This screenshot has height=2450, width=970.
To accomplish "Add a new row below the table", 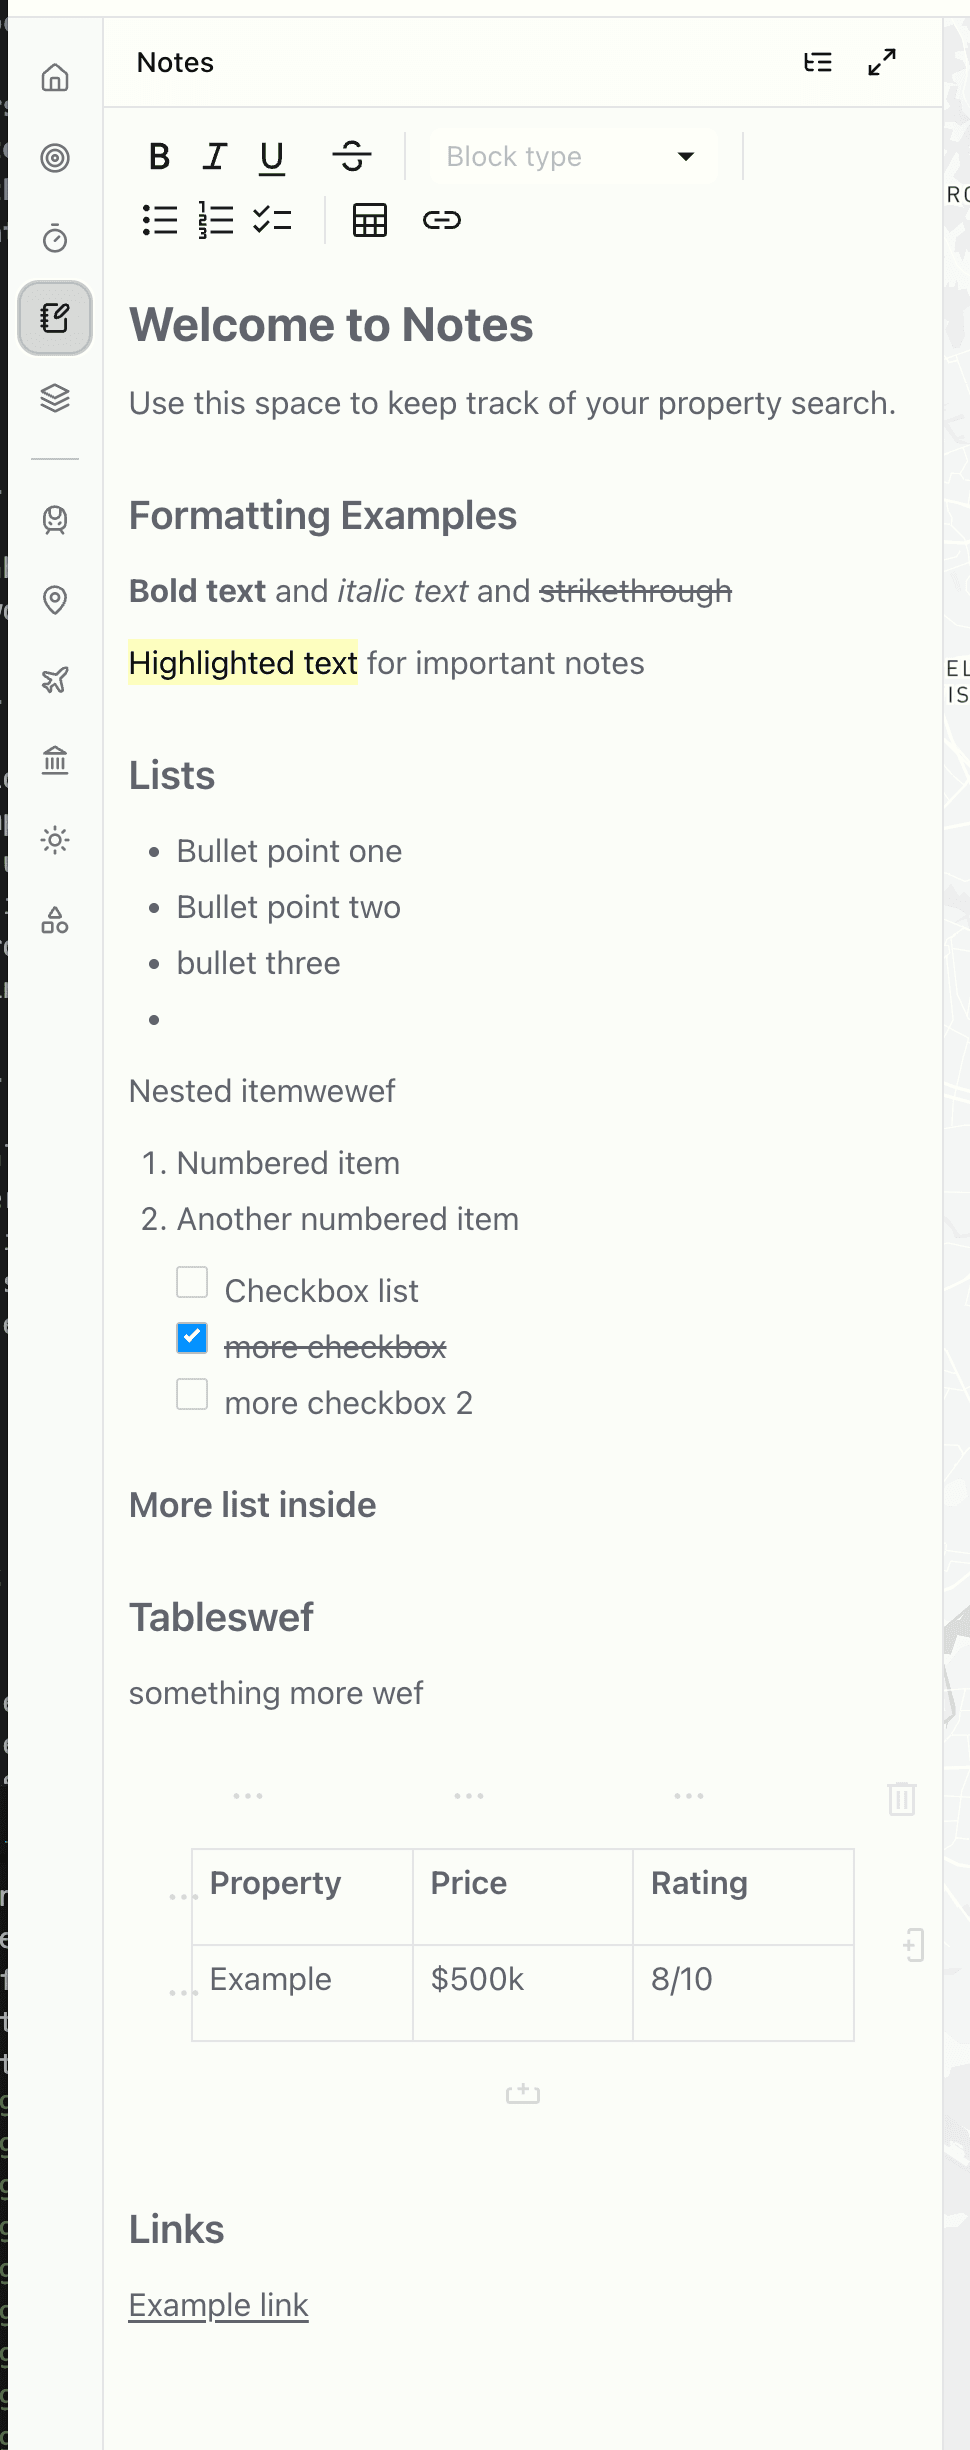I will pyautogui.click(x=522, y=2093).
